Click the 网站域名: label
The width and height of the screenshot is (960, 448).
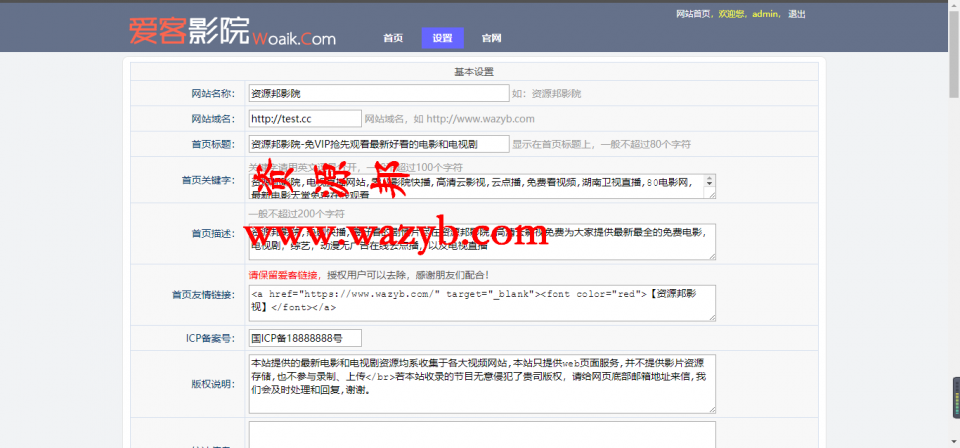point(213,119)
